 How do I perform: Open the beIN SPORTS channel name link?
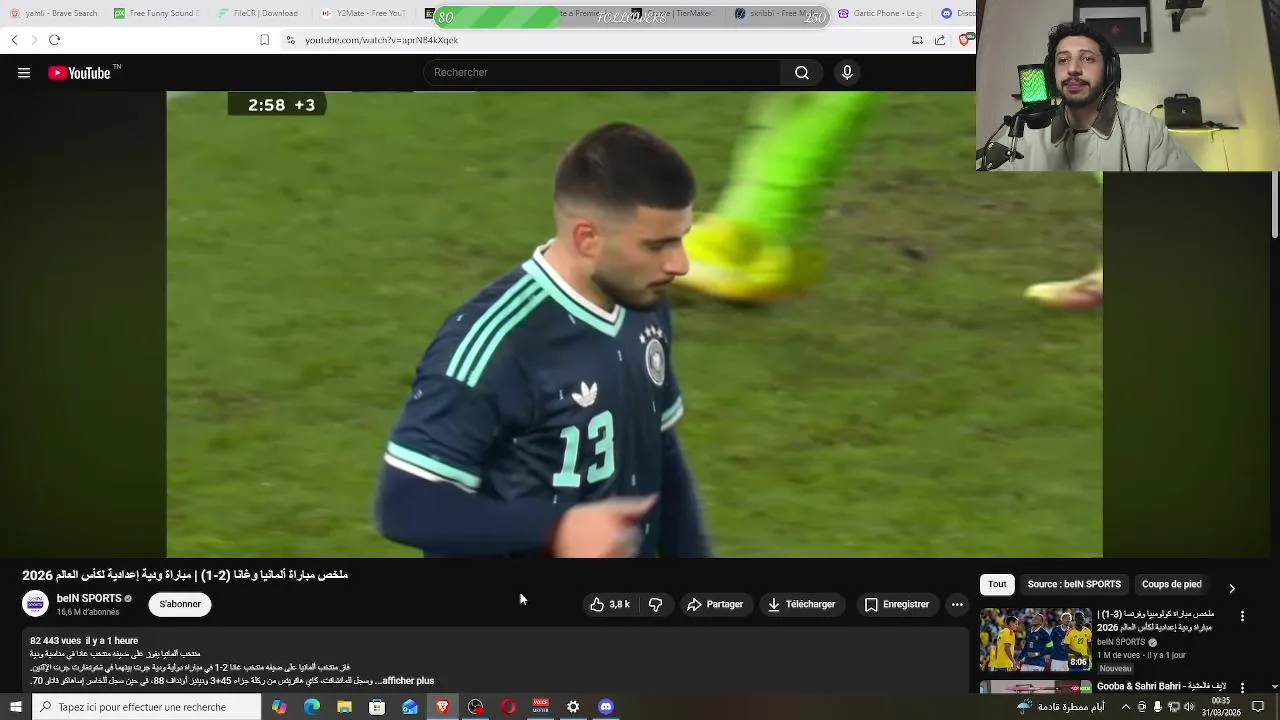pos(89,598)
